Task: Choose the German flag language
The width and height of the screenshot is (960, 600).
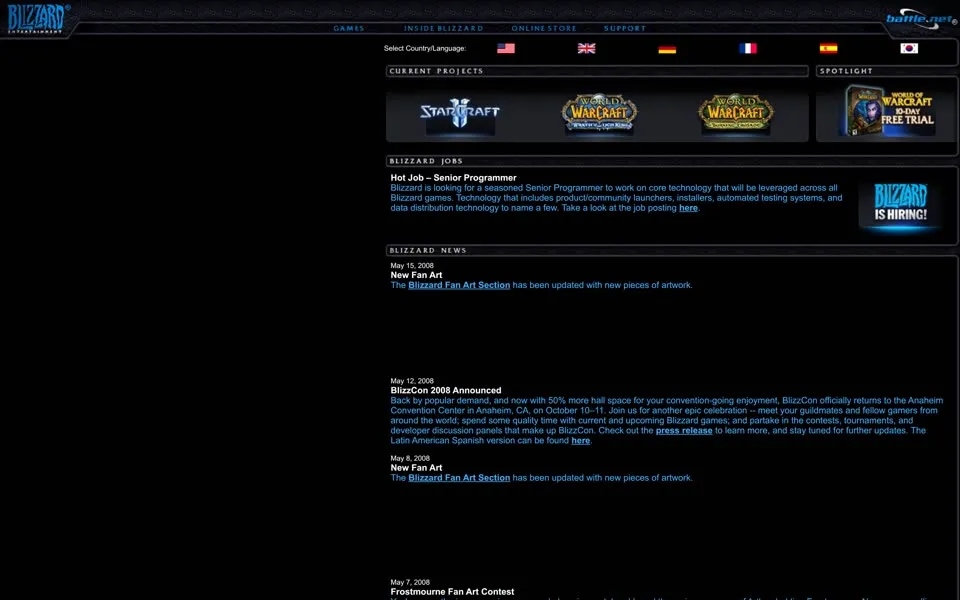Action: click(667, 48)
